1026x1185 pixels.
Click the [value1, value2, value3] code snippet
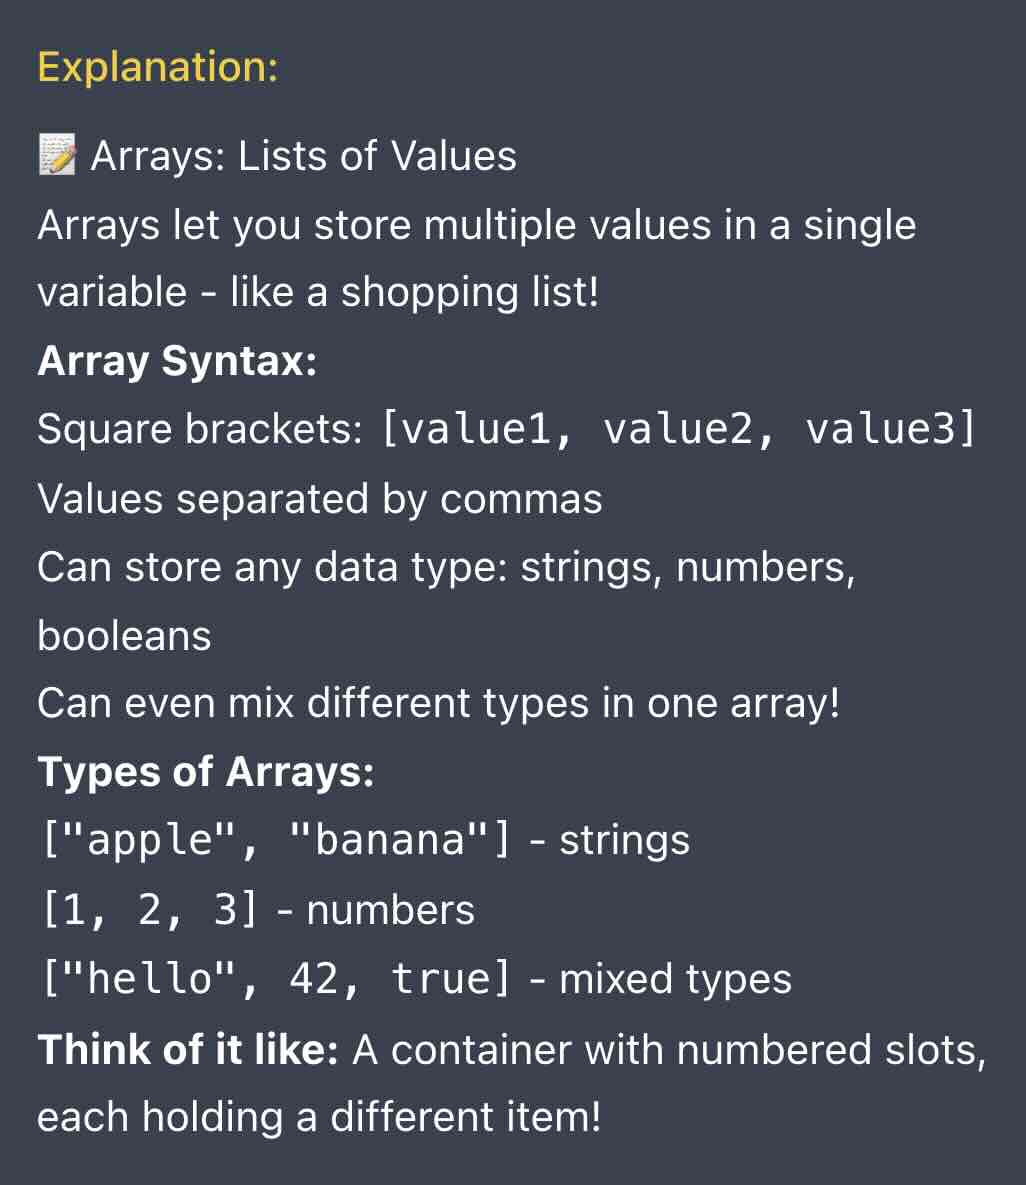679,429
